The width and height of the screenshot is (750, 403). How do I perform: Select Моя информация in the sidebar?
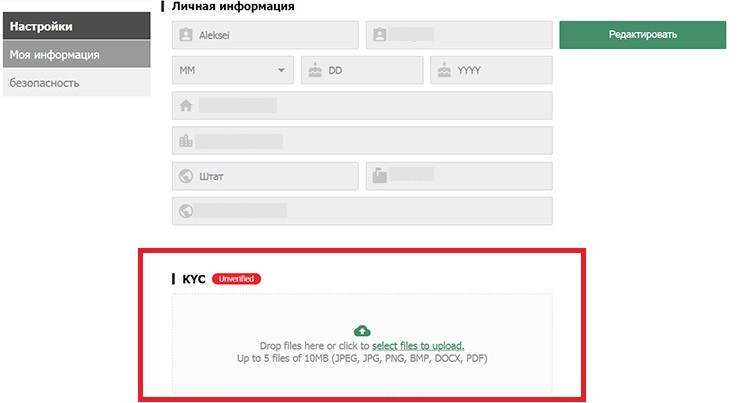click(77, 54)
